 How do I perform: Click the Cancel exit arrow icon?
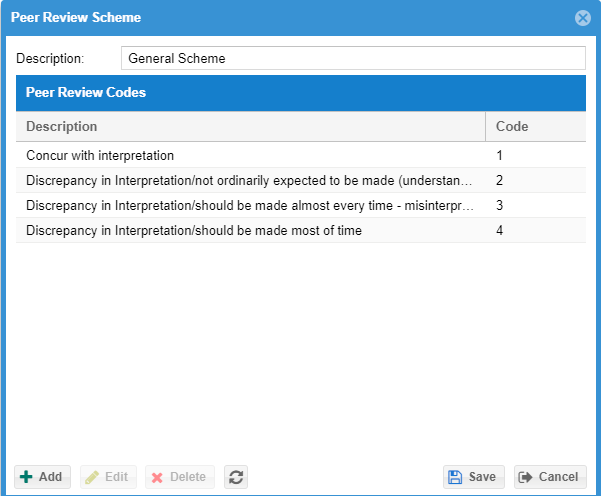click(525, 477)
